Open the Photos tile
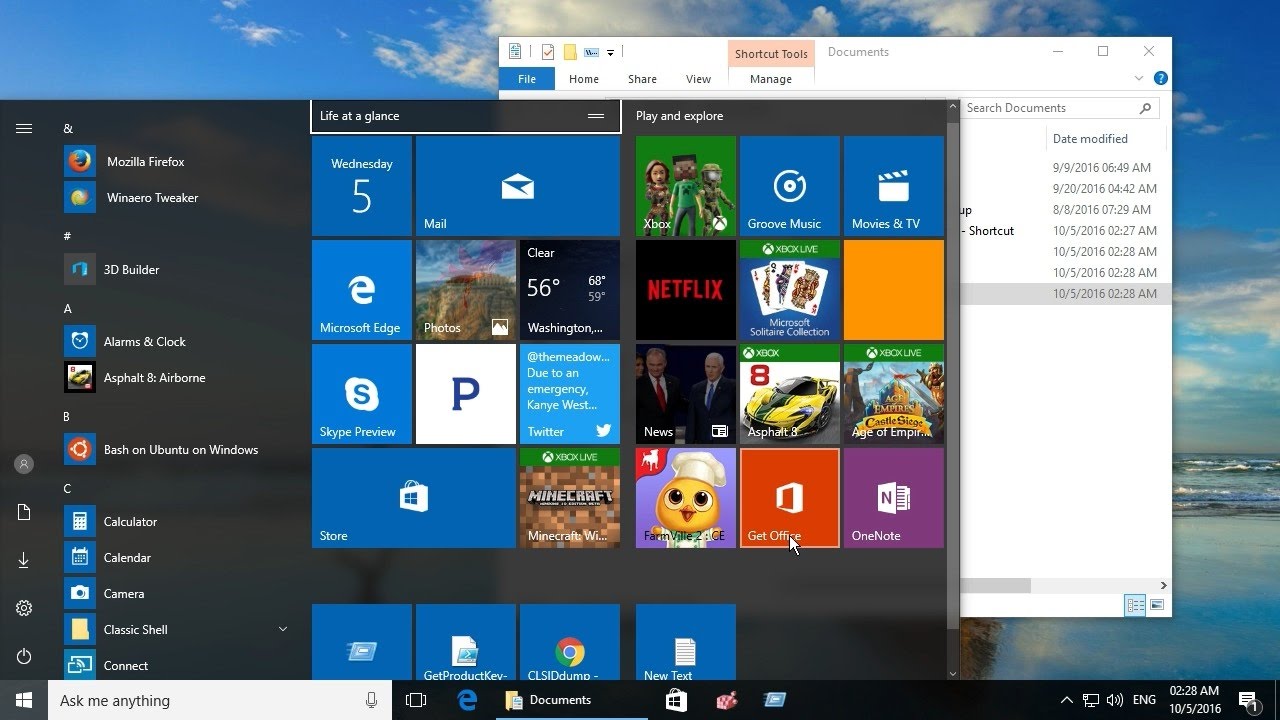1280x720 pixels. click(x=466, y=290)
